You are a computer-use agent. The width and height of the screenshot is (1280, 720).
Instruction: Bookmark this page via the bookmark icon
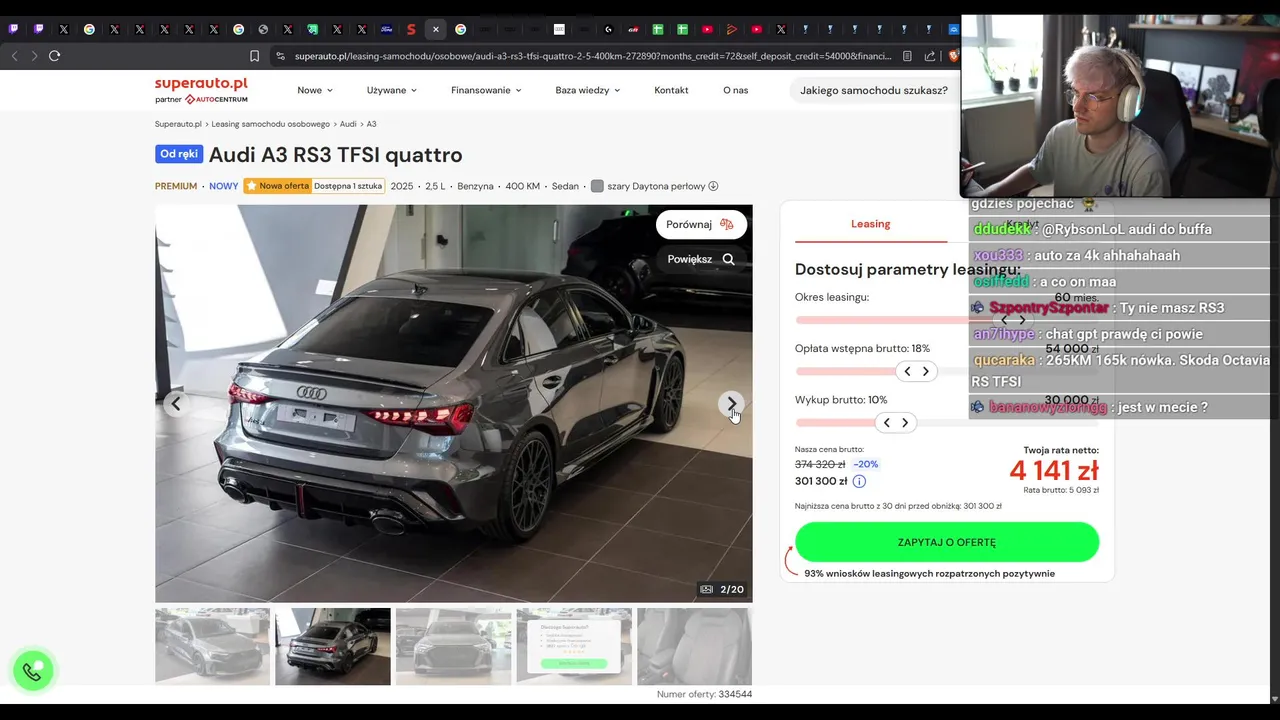click(x=254, y=56)
